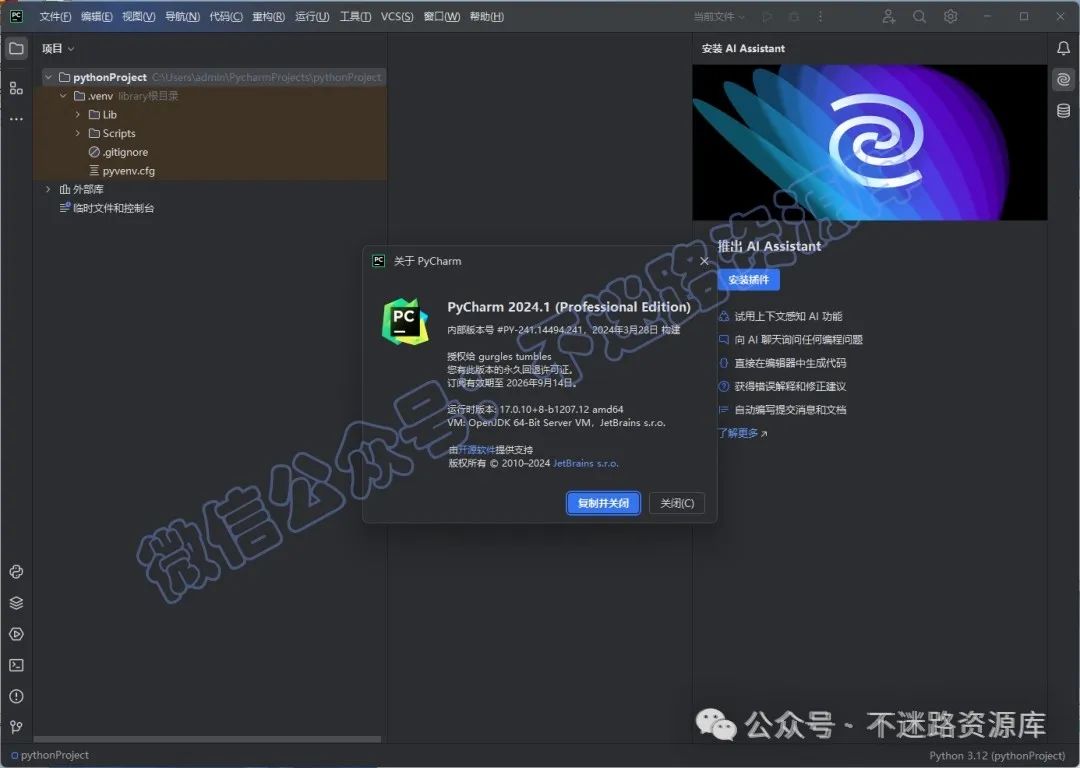Screen dimensions: 1080x768
Task: Open IDE settings gear icon
Action: pos(951,17)
